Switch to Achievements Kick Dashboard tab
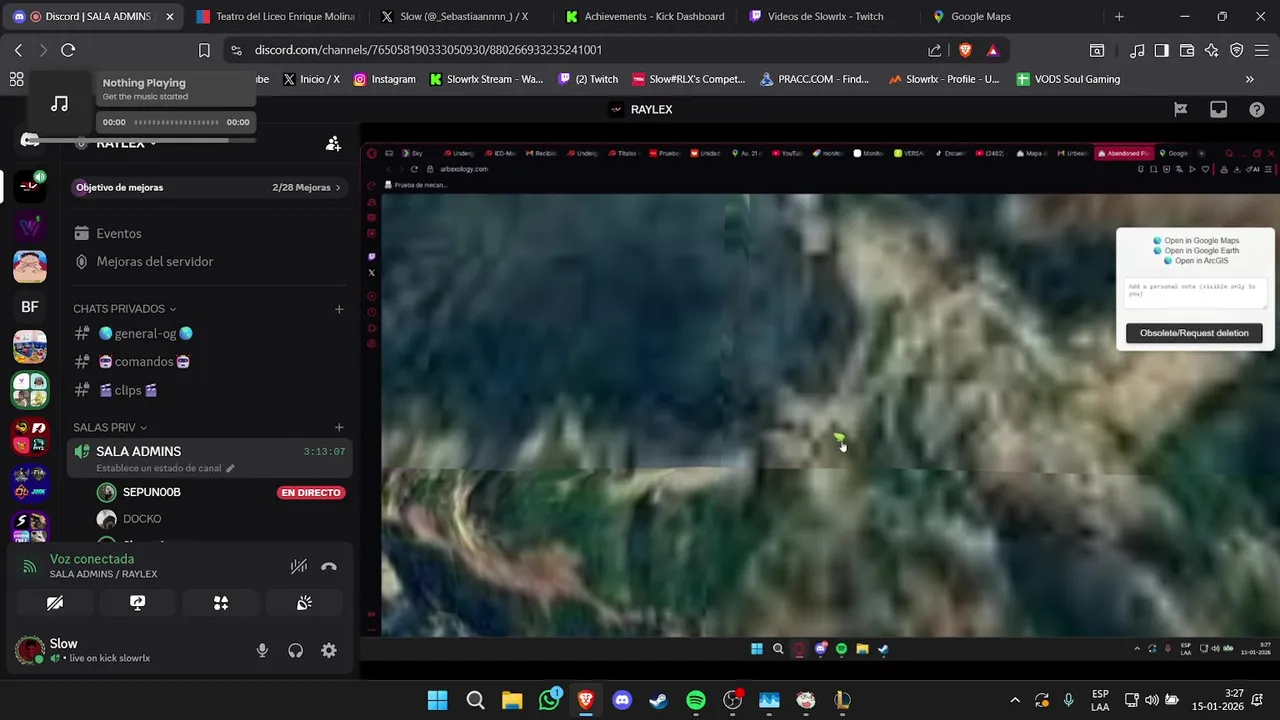This screenshot has height=720, width=1280. [x=645, y=17]
